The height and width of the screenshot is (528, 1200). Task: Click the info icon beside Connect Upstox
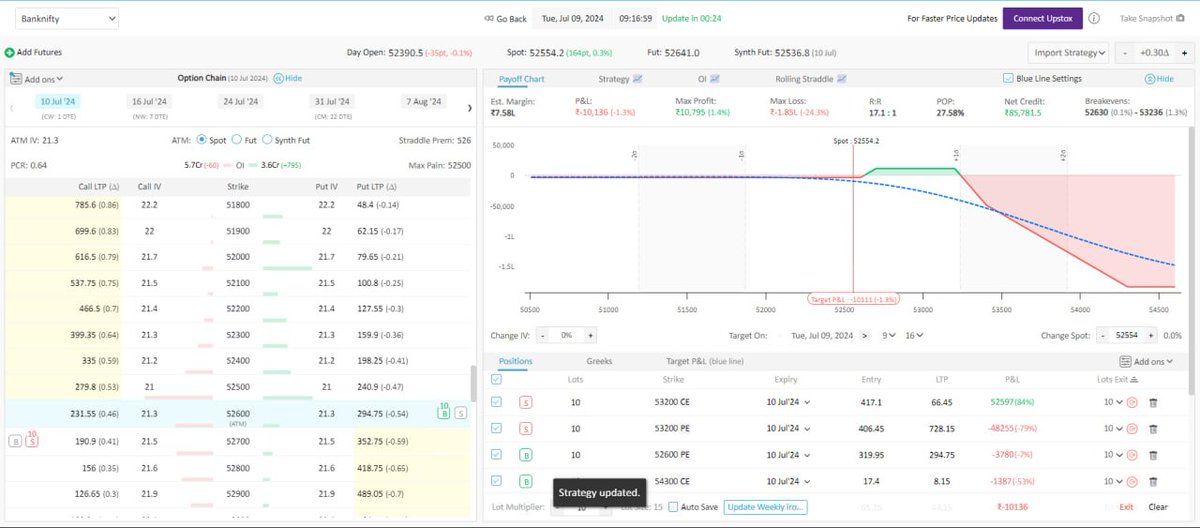click(x=1094, y=18)
